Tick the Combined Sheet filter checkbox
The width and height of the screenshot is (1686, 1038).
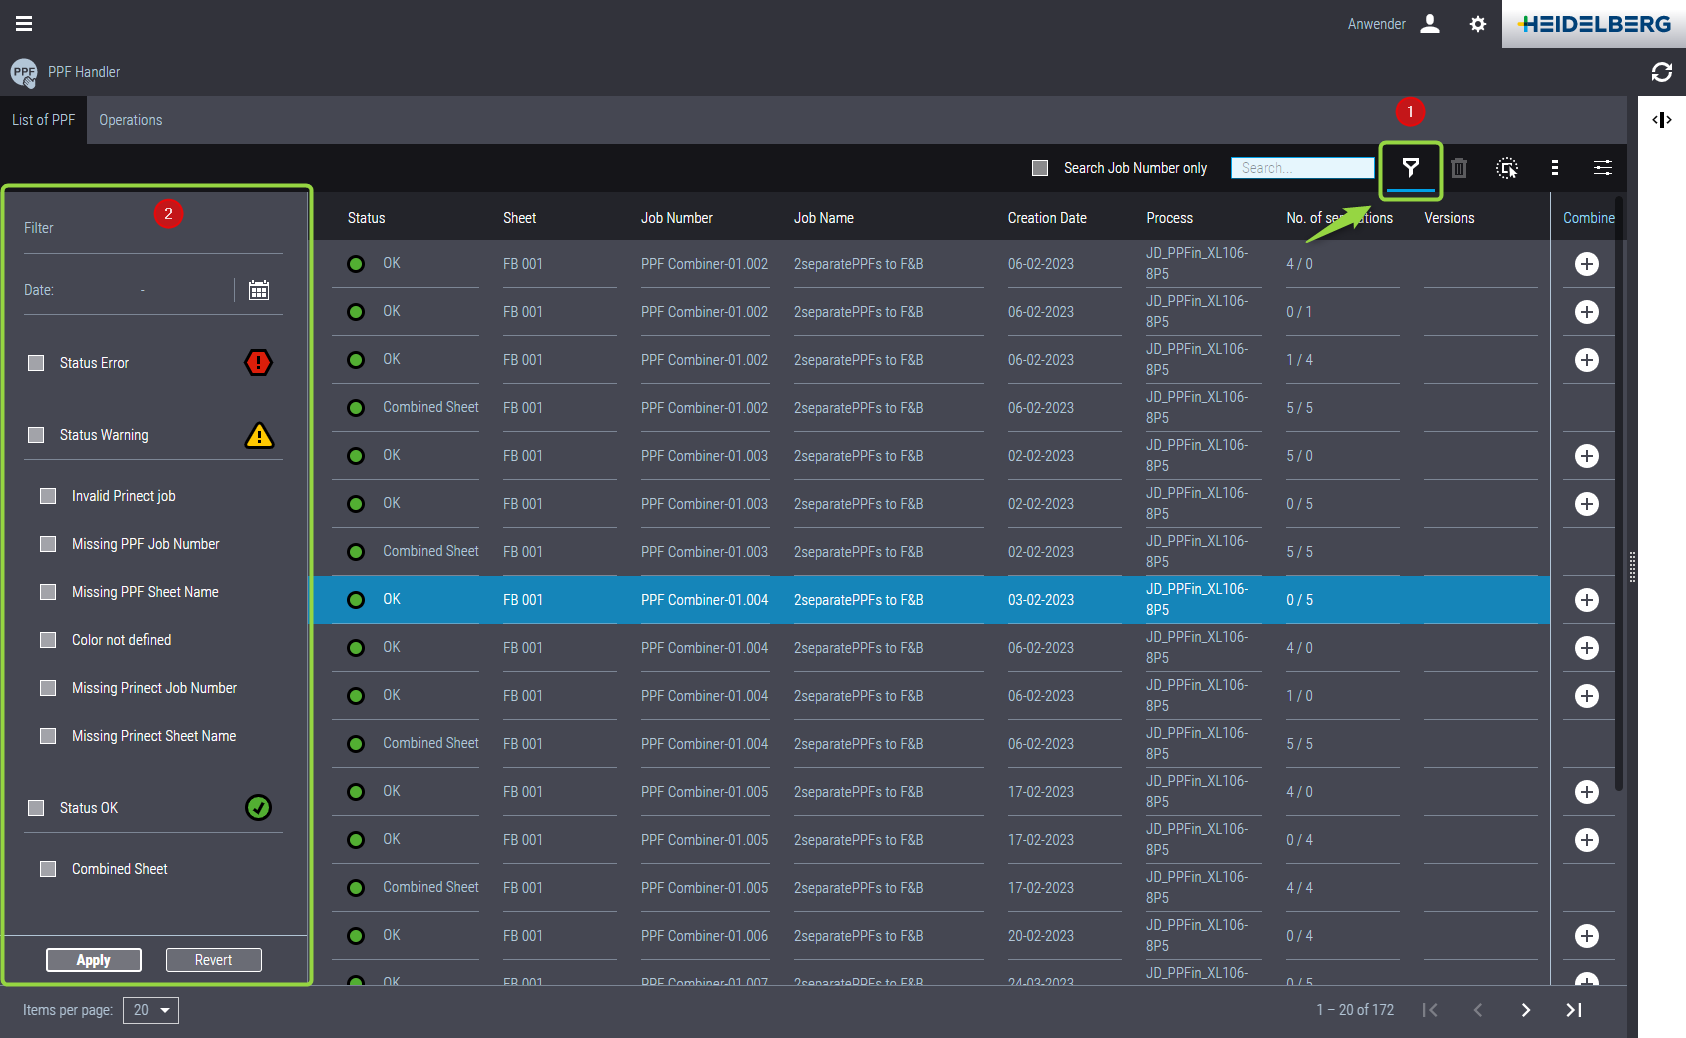click(48, 869)
